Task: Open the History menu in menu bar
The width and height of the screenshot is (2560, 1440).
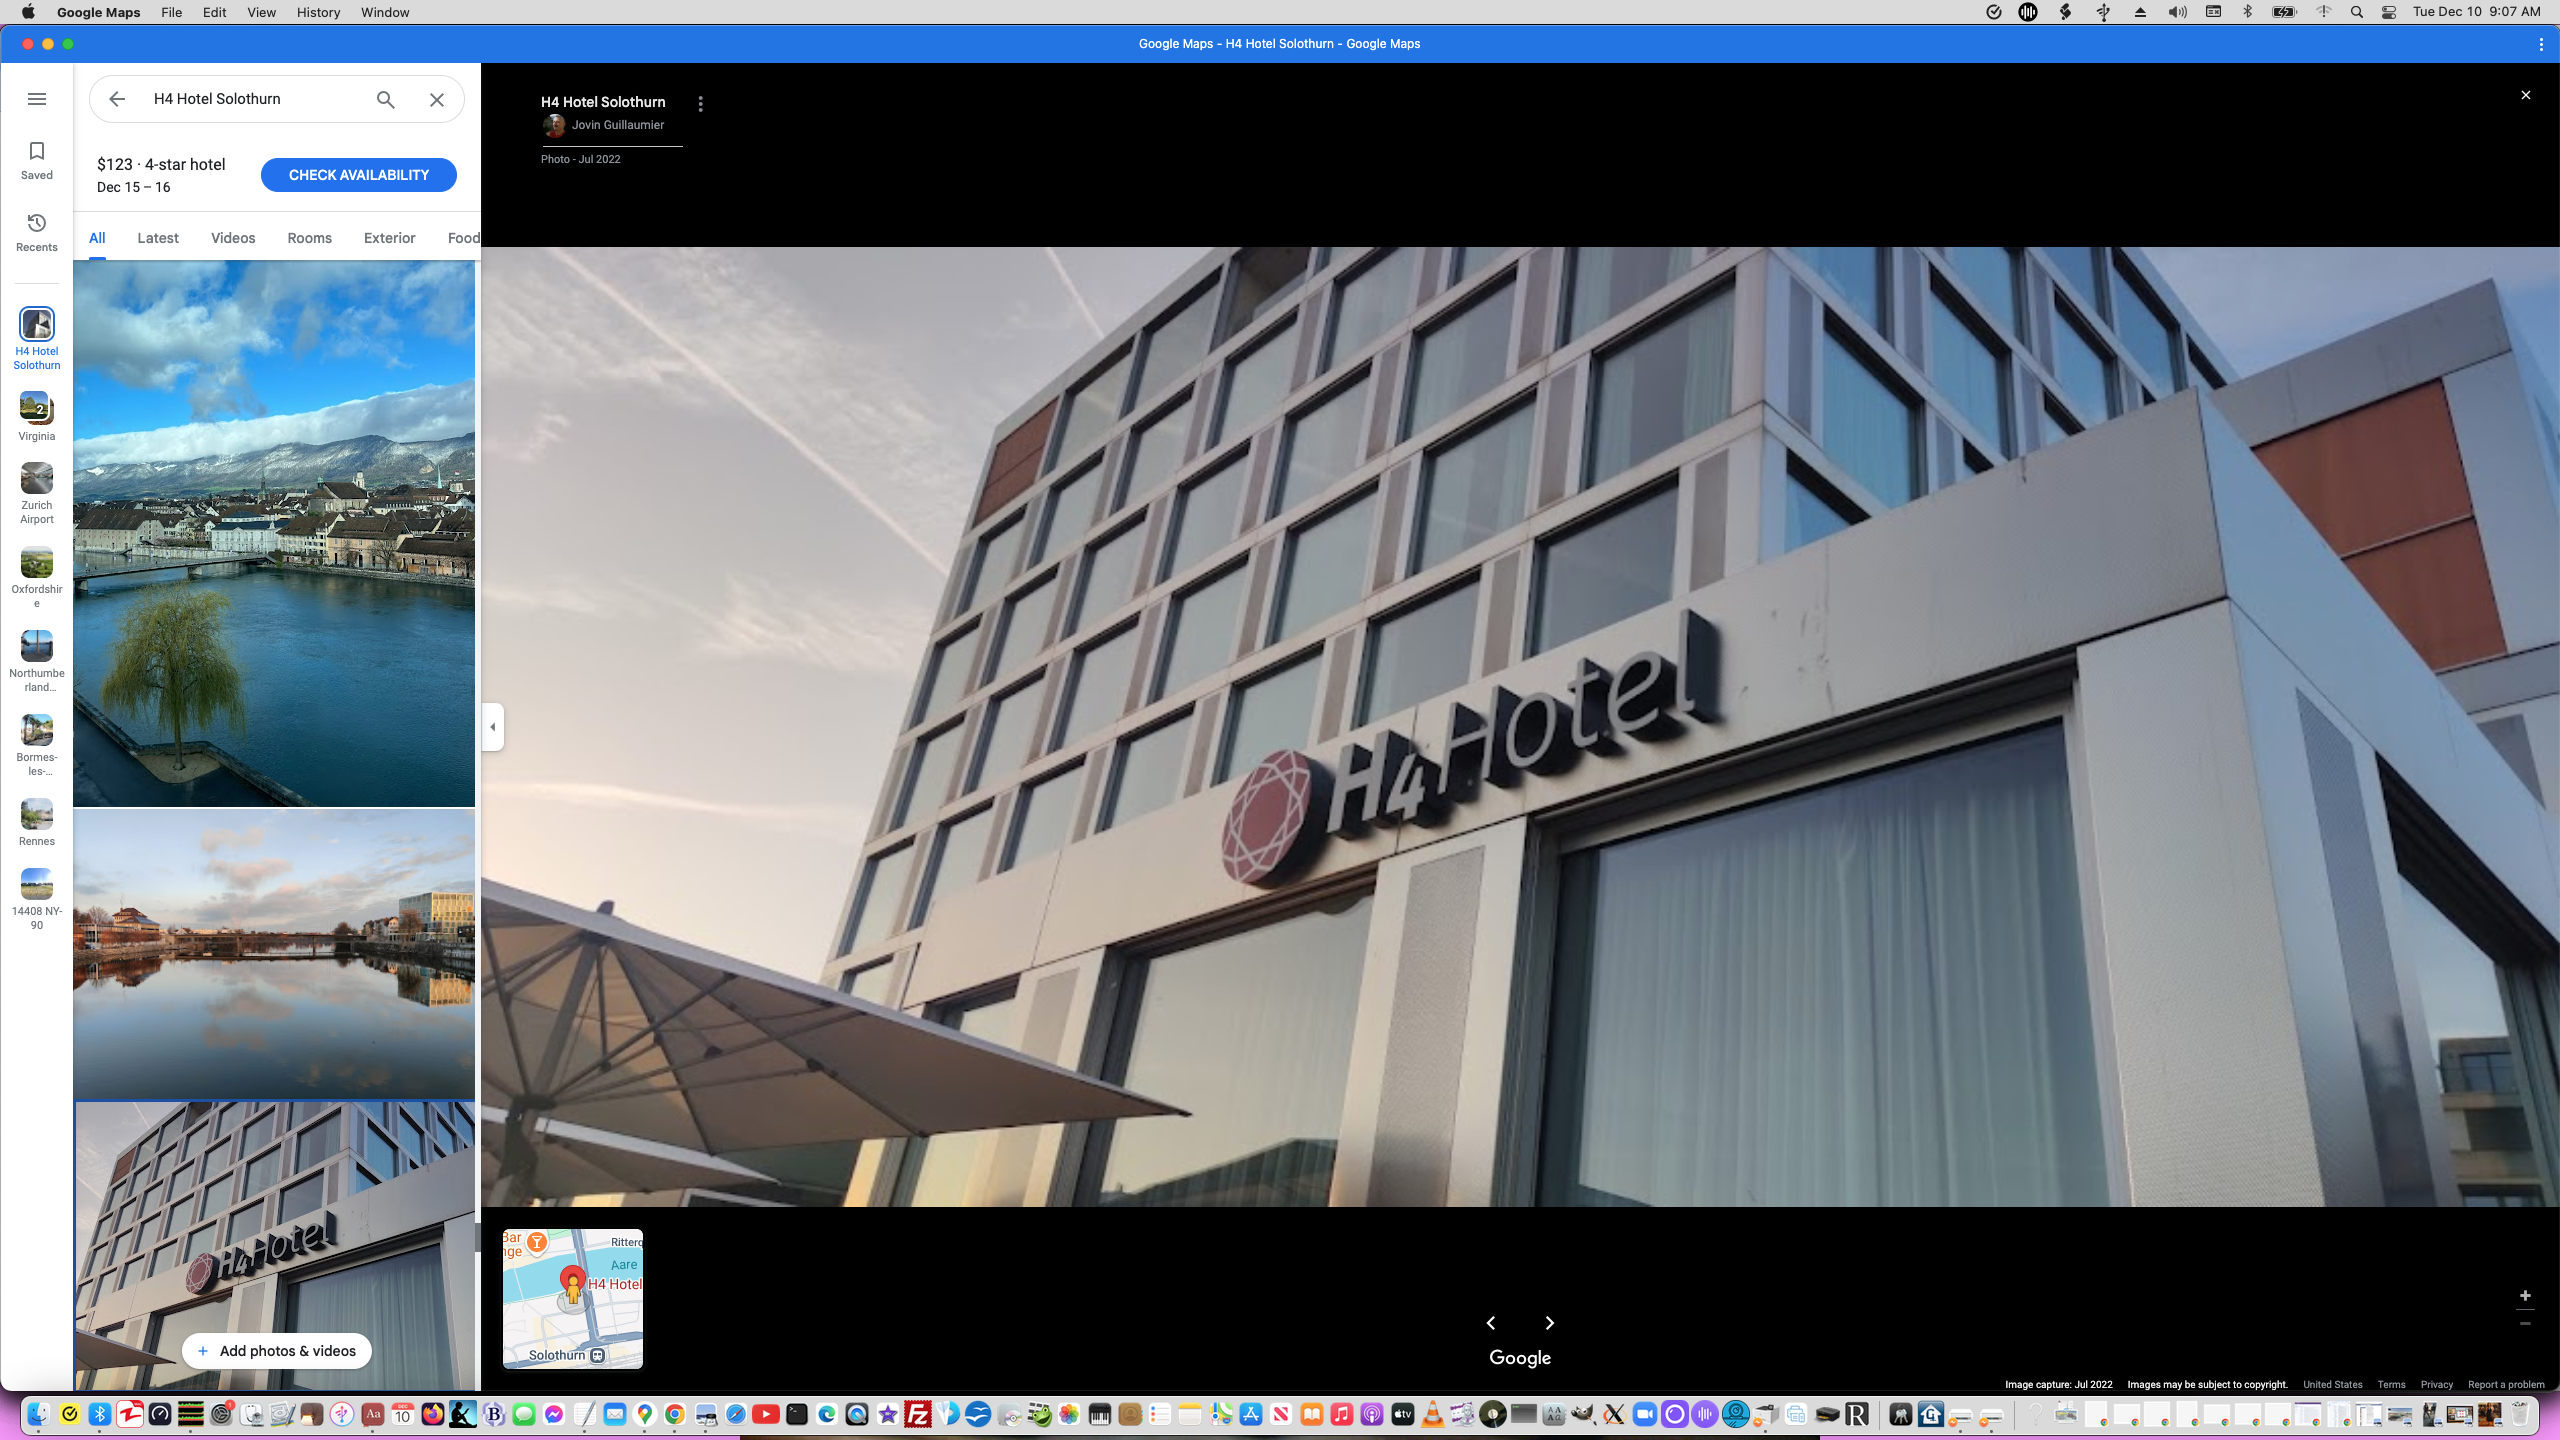Action: pyautogui.click(x=318, y=12)
